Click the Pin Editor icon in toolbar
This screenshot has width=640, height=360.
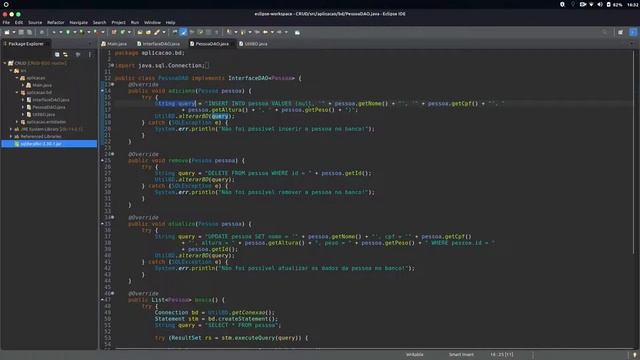[297, 32]
